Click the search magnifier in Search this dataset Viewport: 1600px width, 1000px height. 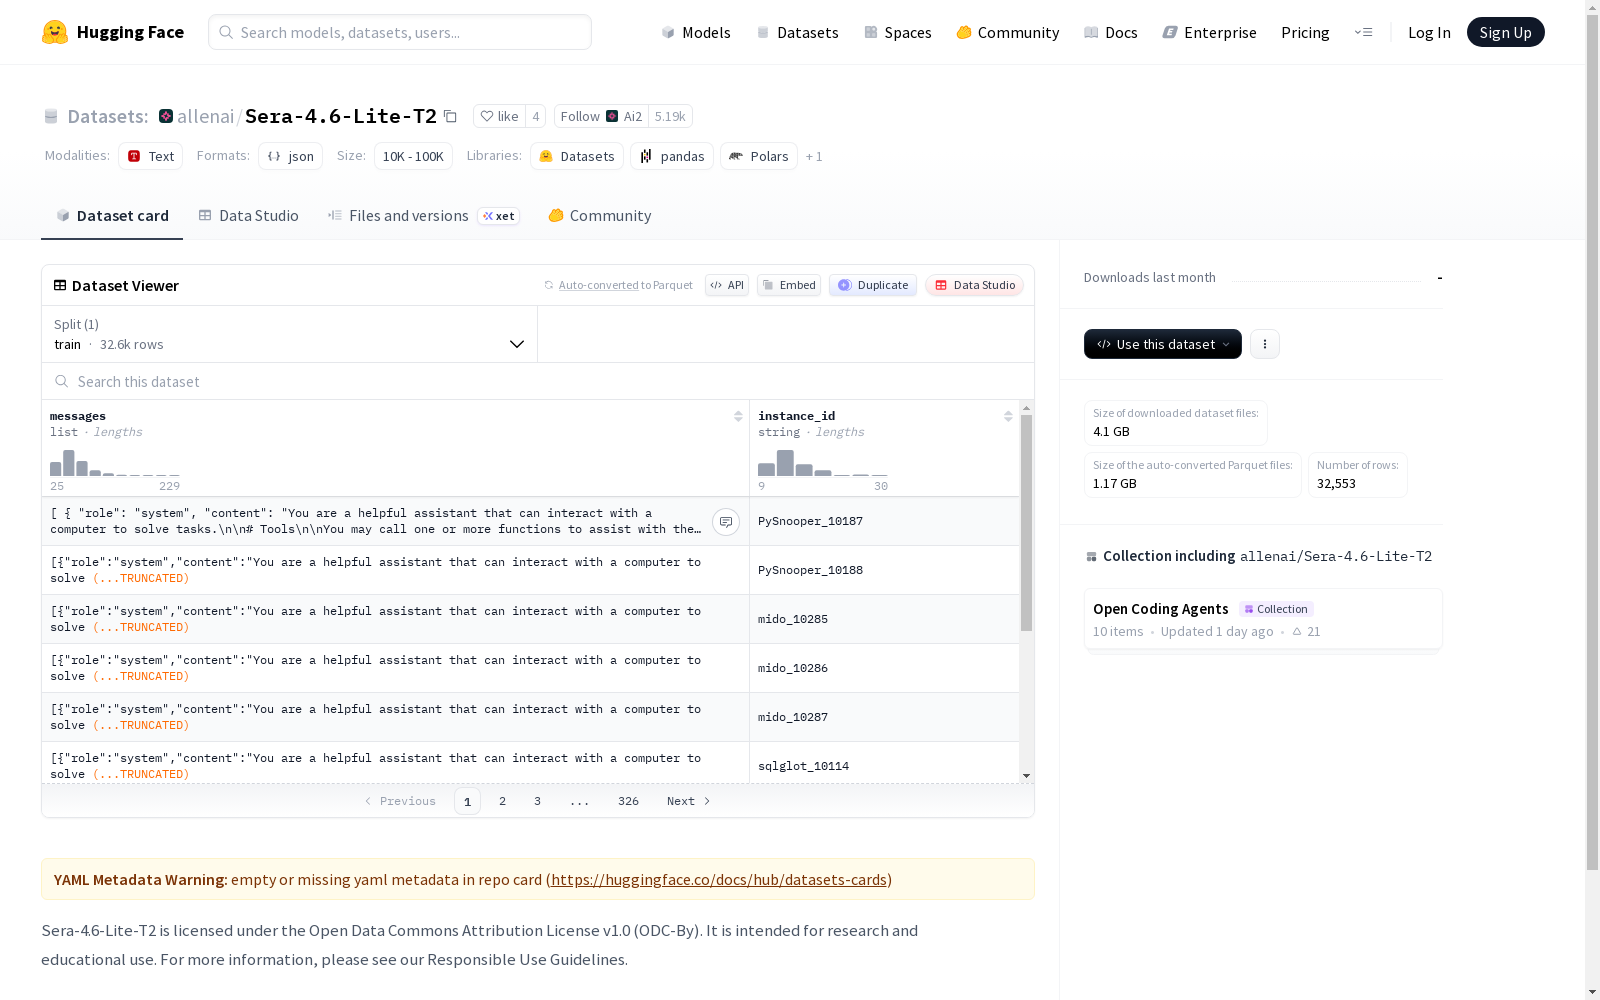(62, 381)
